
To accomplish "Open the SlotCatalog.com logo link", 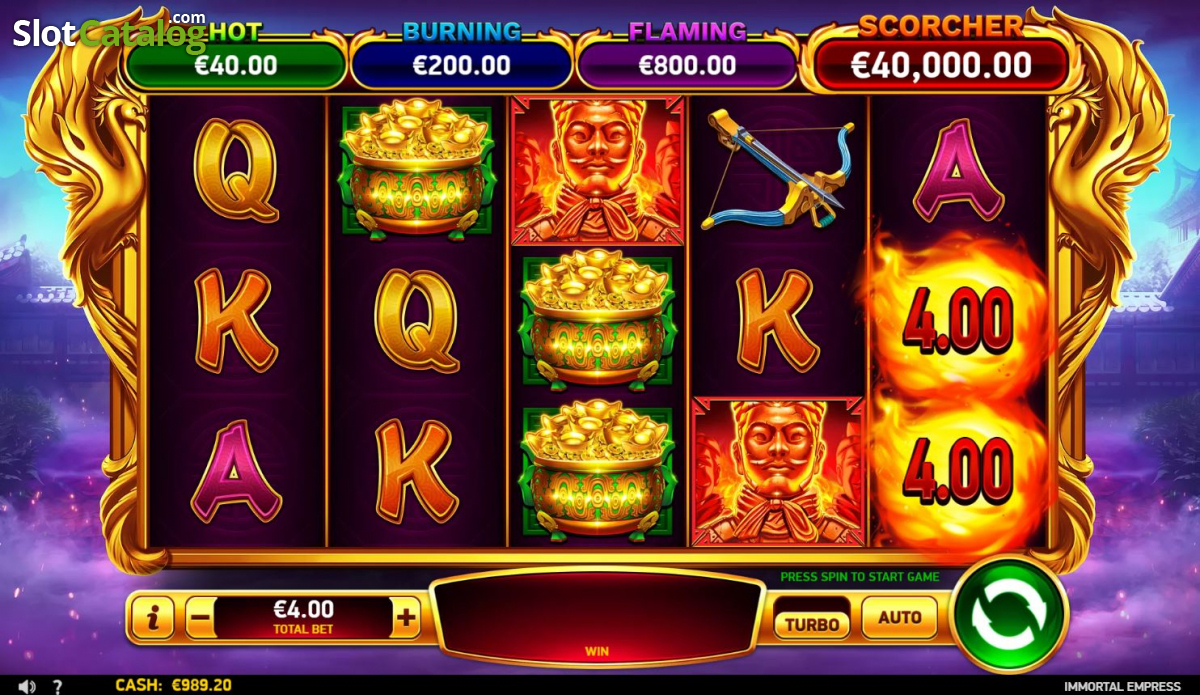I will point(110,33).
